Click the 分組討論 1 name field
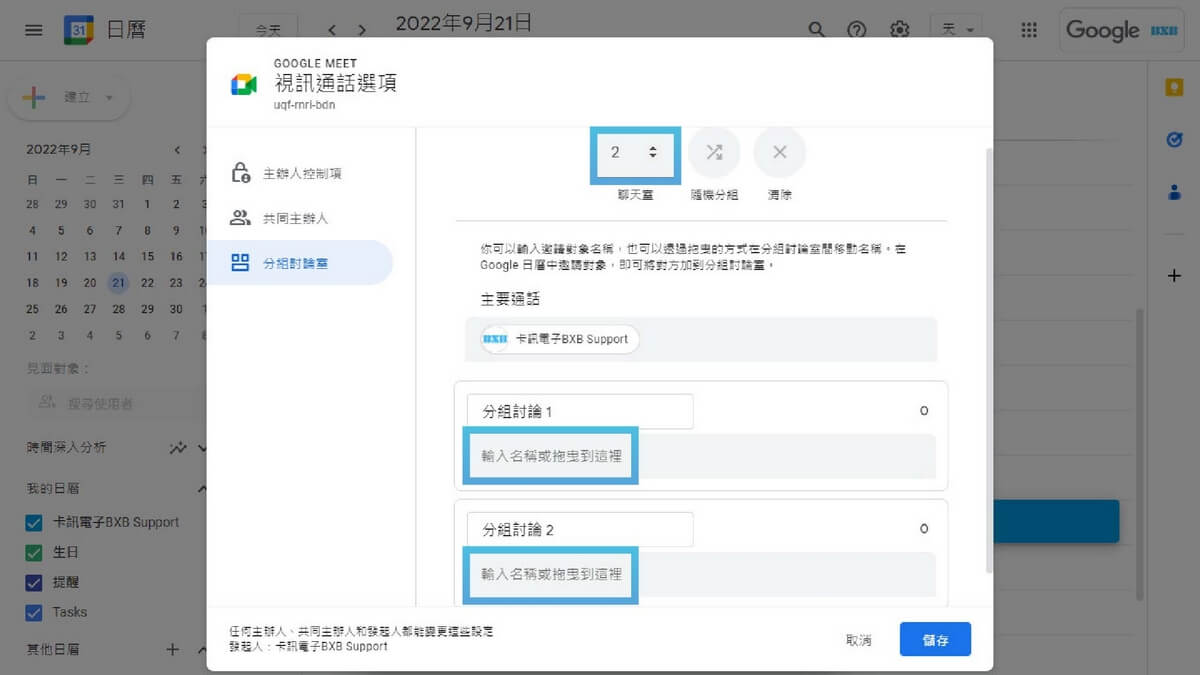The height and width of the screenshot is (675, 1200). coord(579,411)
